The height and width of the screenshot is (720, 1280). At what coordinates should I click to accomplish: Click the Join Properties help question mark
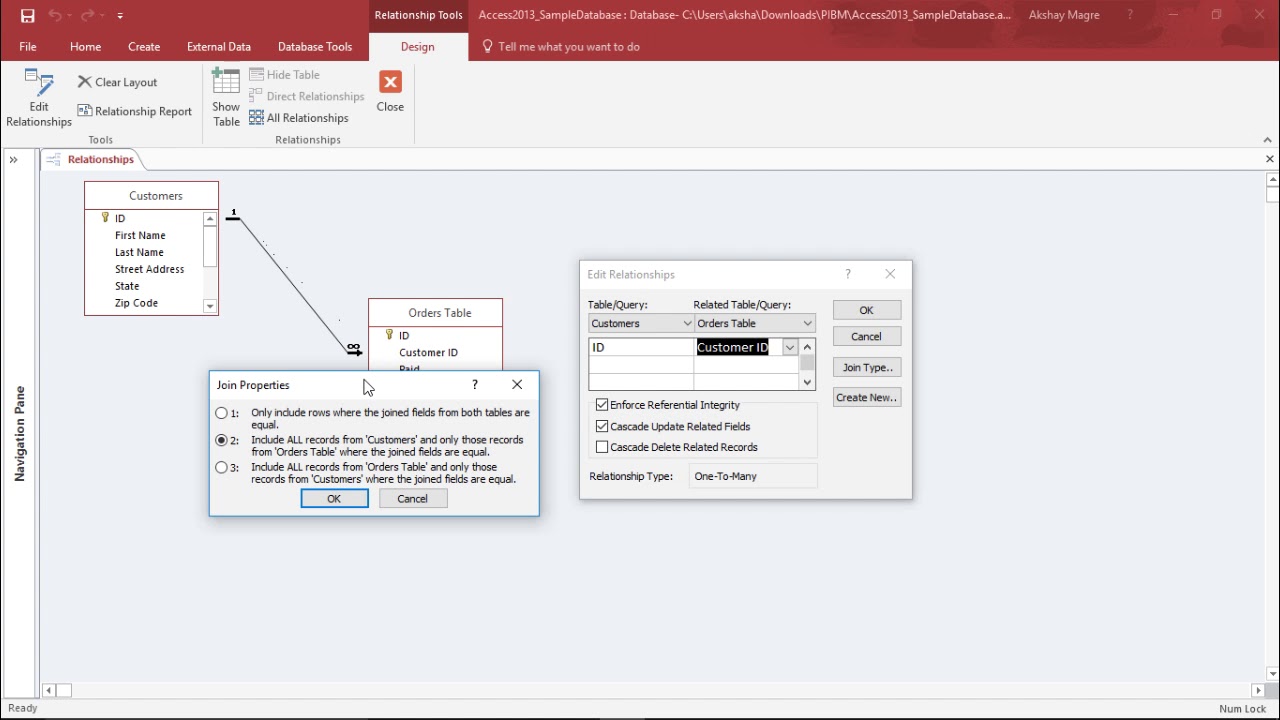coord(475,385)
